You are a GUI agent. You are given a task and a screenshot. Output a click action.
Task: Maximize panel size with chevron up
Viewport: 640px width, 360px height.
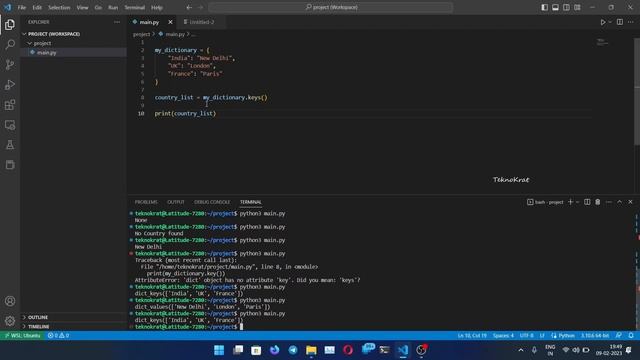(x=619, y=202)
